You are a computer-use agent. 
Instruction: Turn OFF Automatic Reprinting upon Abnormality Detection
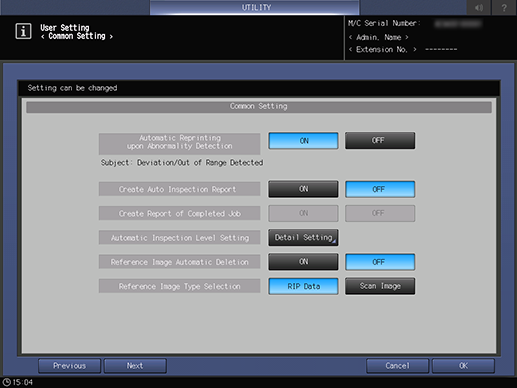(380, 141)
